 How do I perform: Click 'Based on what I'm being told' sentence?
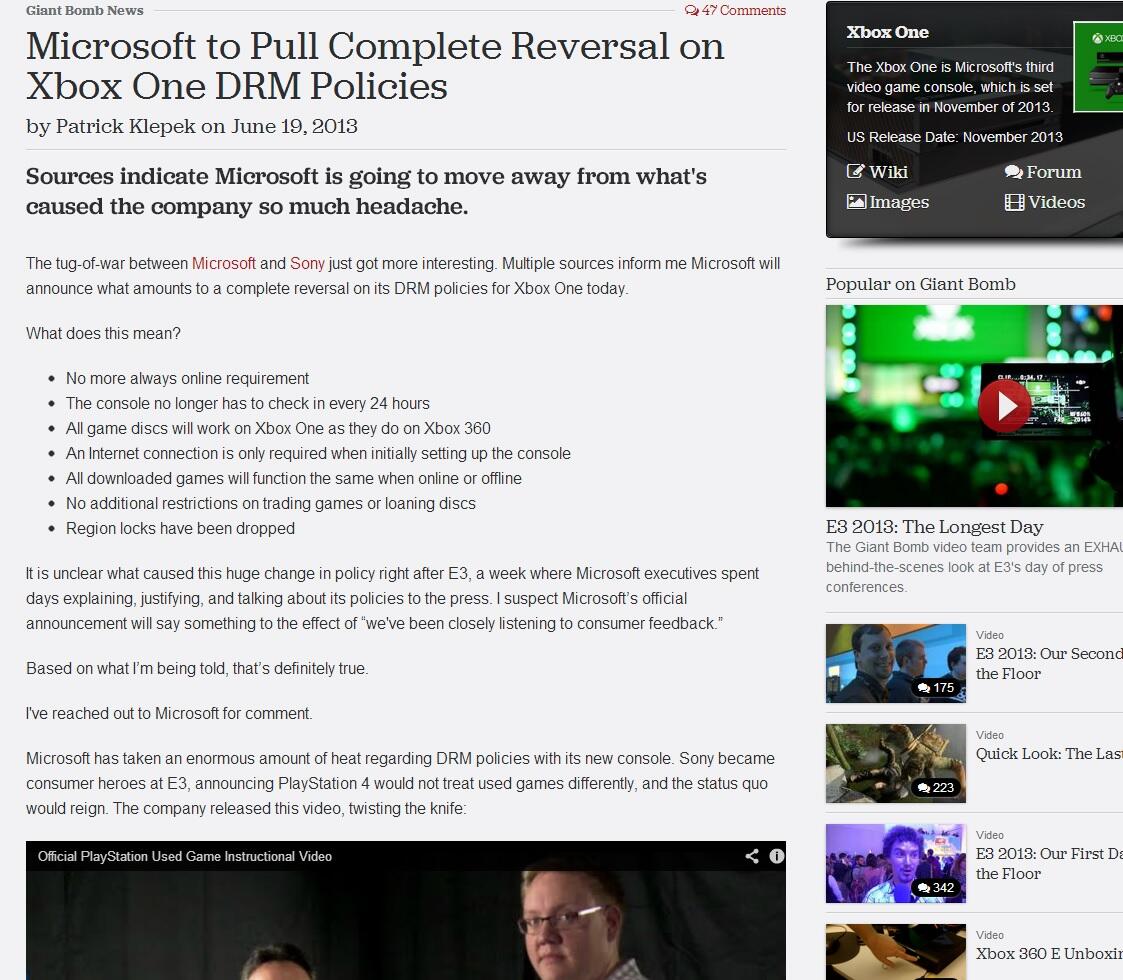(x=197, y=668)
